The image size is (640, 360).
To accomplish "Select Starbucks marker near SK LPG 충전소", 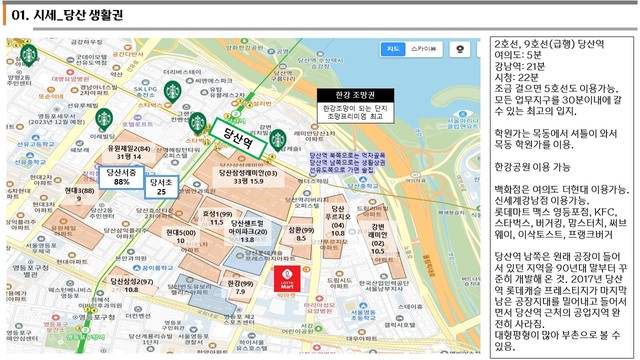I will 173,91.
